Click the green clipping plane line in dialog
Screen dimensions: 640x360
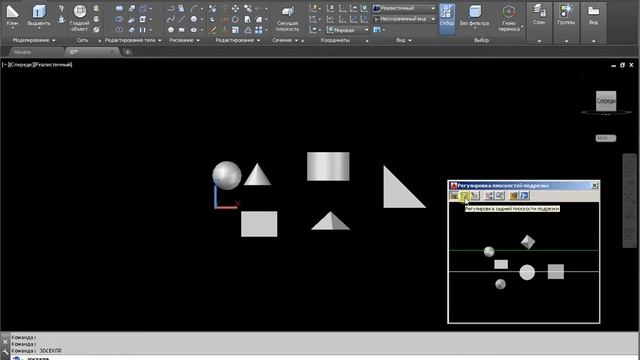(524, 250)
